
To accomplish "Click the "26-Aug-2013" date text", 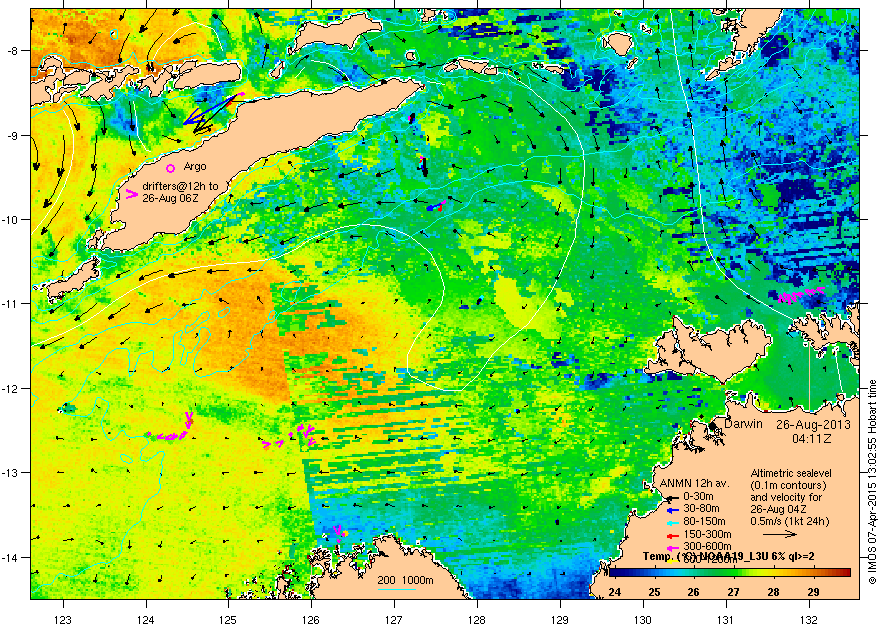I will tap(813, 425).
